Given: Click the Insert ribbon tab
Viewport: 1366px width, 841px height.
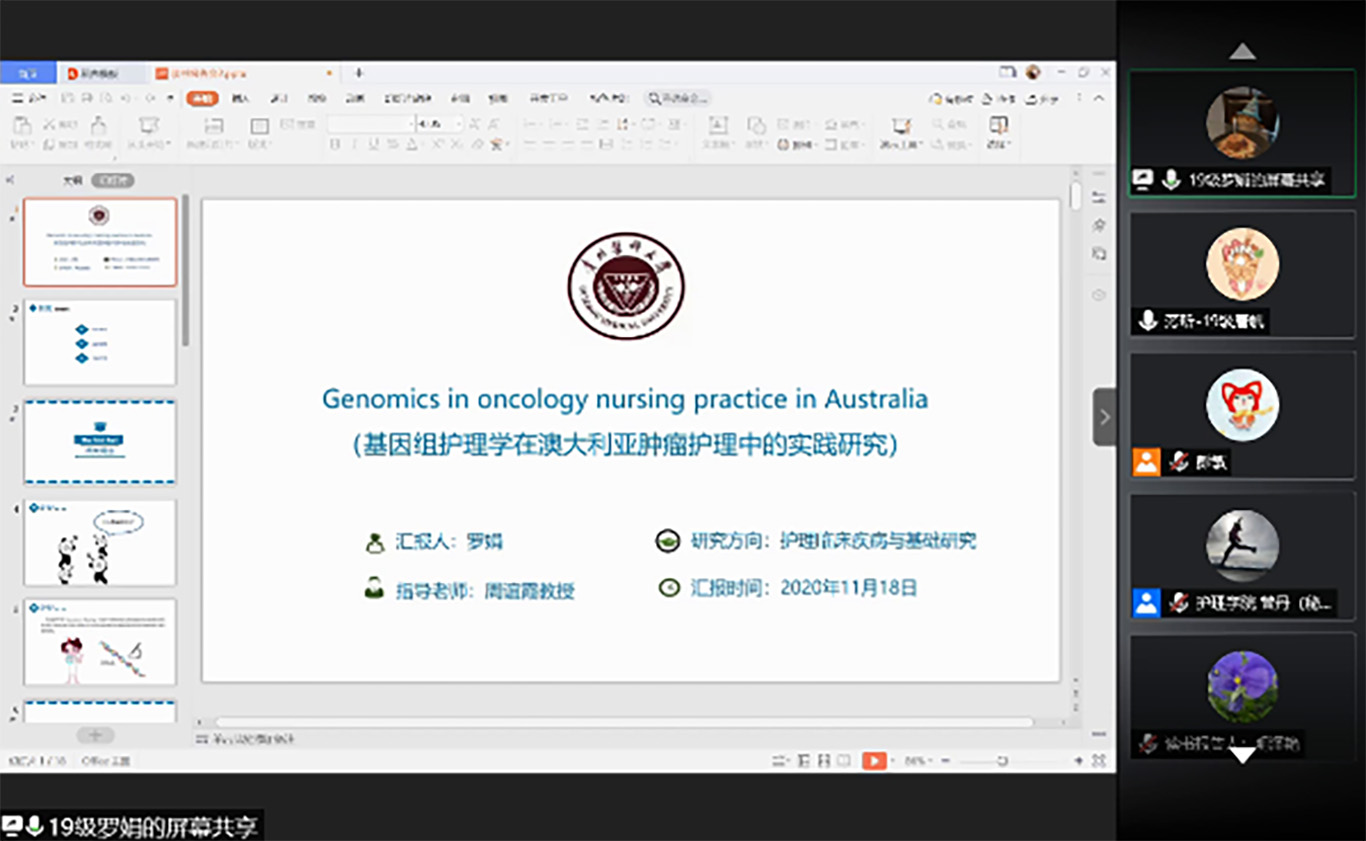Looking at the screenshot, I should 240,98.
